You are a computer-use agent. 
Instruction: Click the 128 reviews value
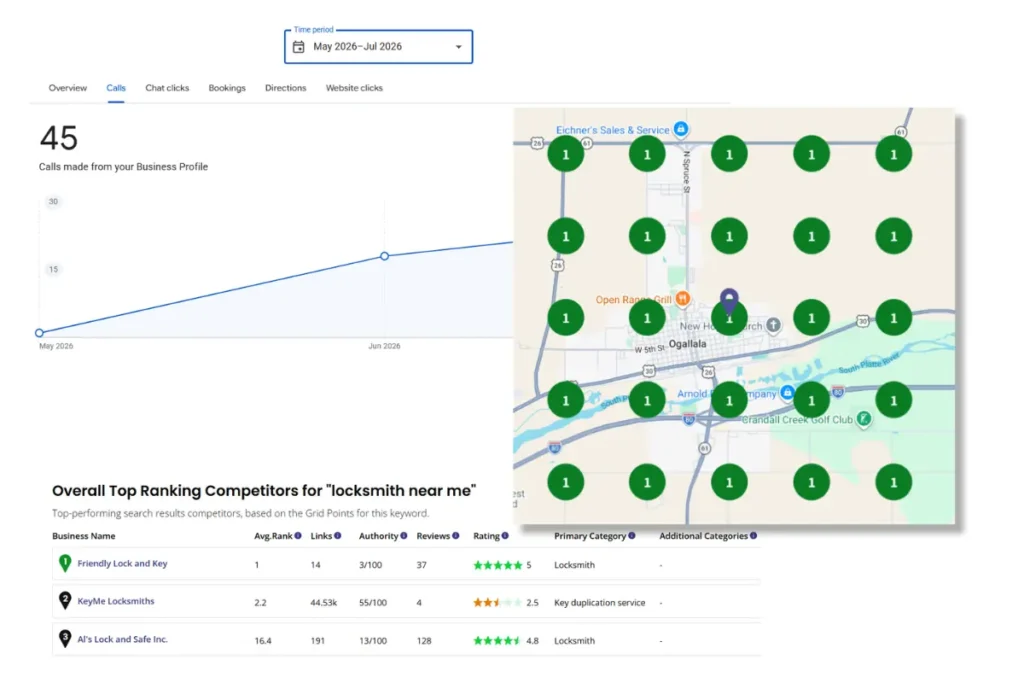point(424,641)
